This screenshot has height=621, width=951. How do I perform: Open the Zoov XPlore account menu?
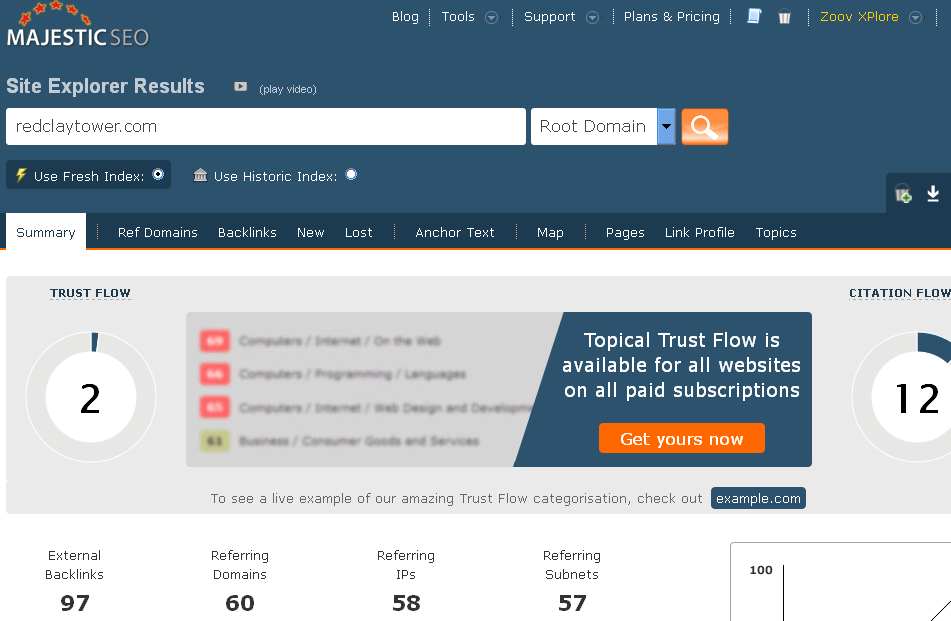859,17
